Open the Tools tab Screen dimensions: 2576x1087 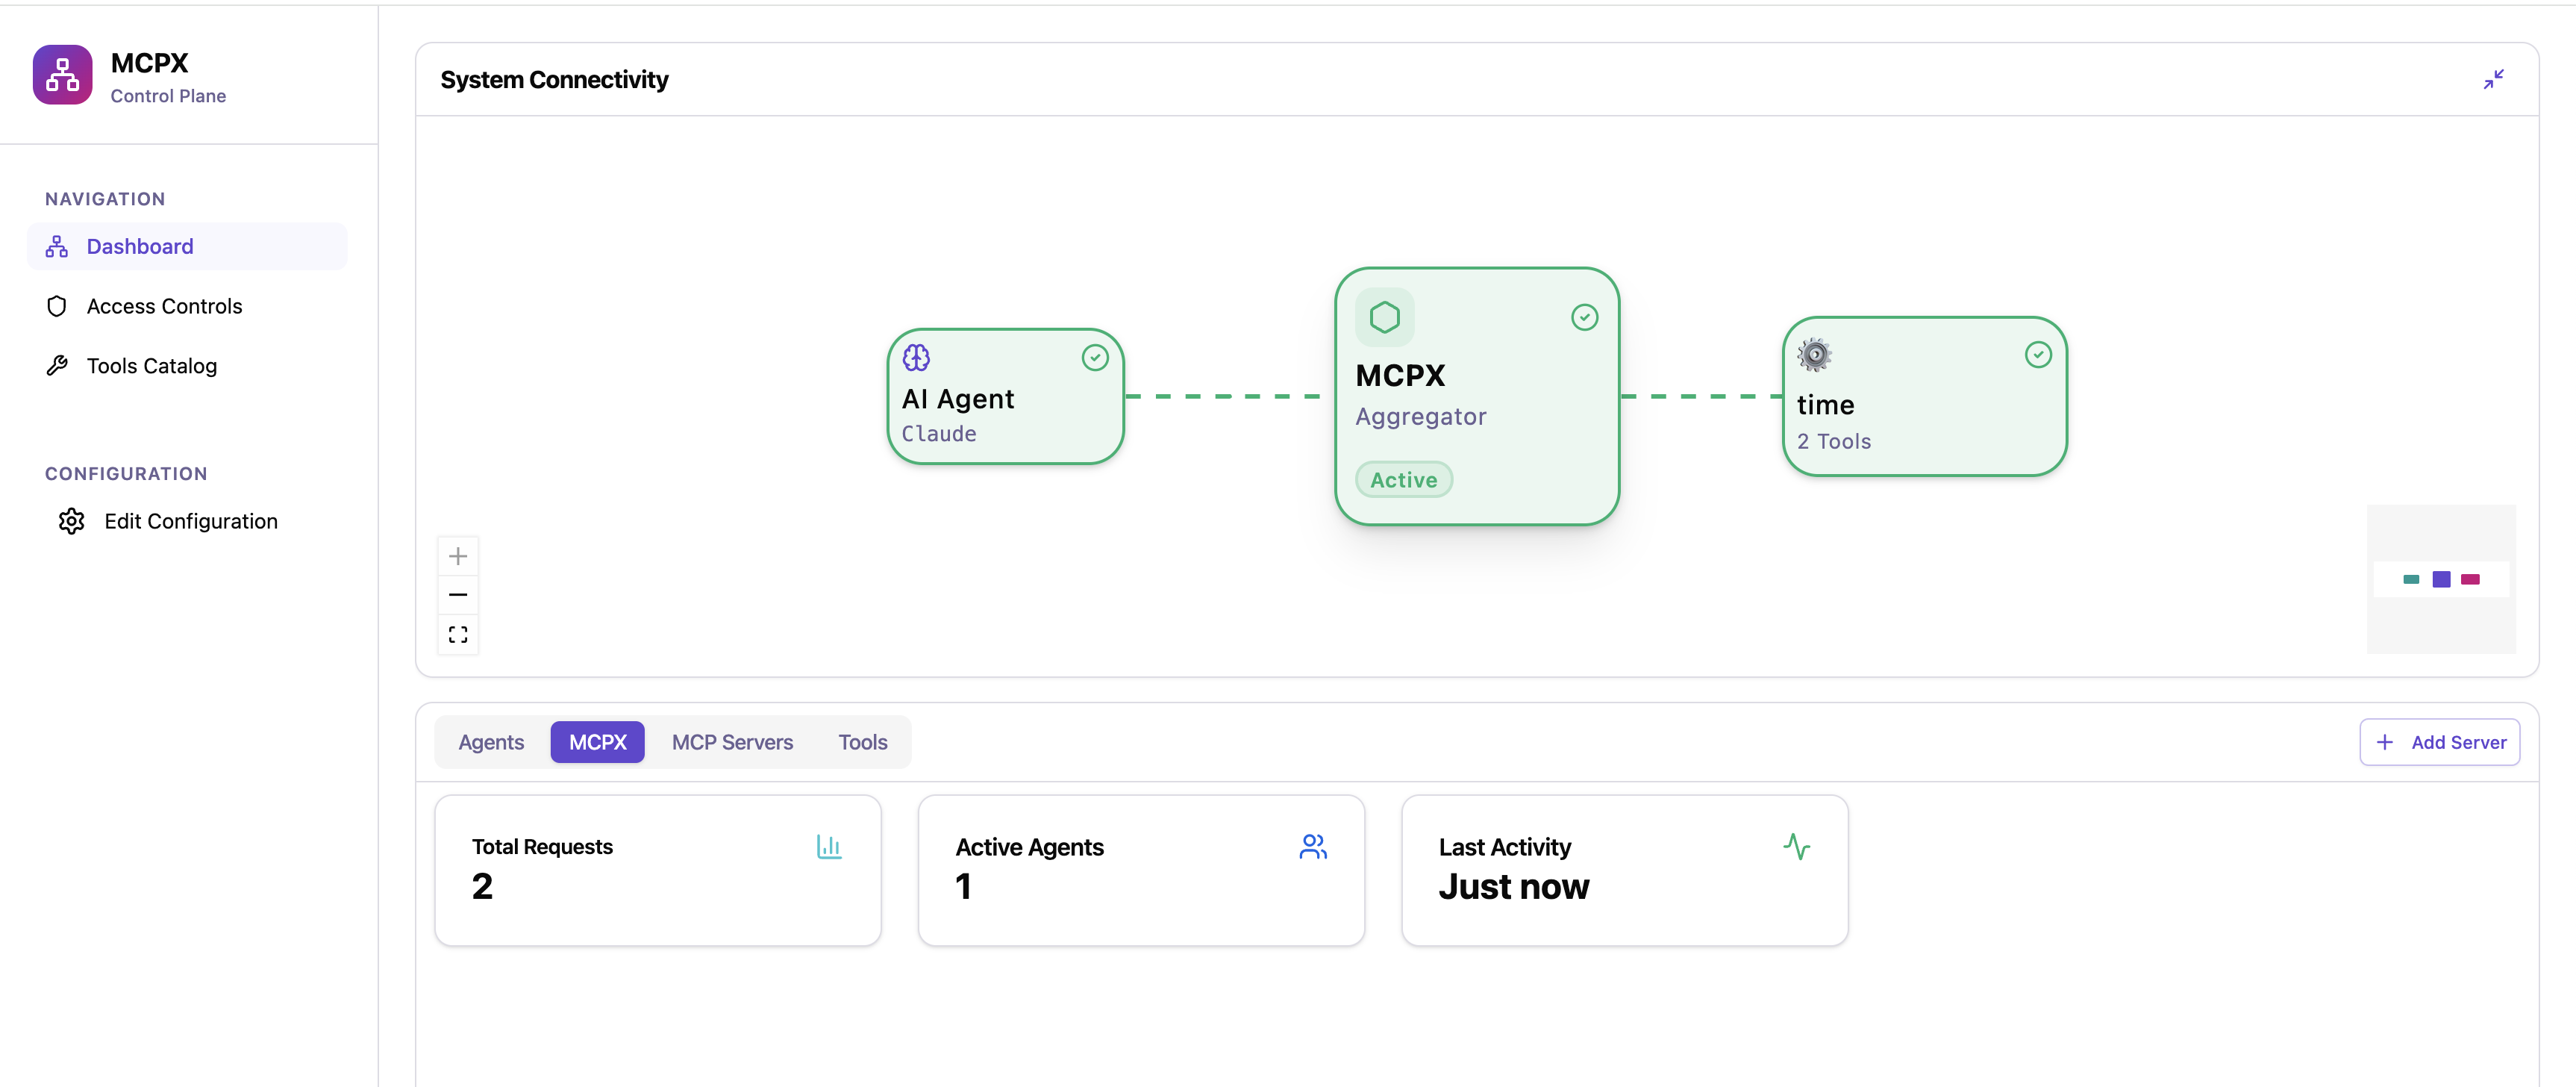[862, 742]
